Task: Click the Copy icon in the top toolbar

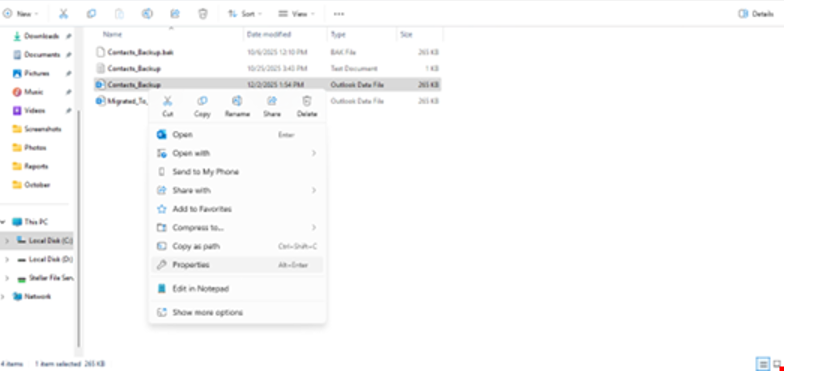Action: [x=91, y=14]
